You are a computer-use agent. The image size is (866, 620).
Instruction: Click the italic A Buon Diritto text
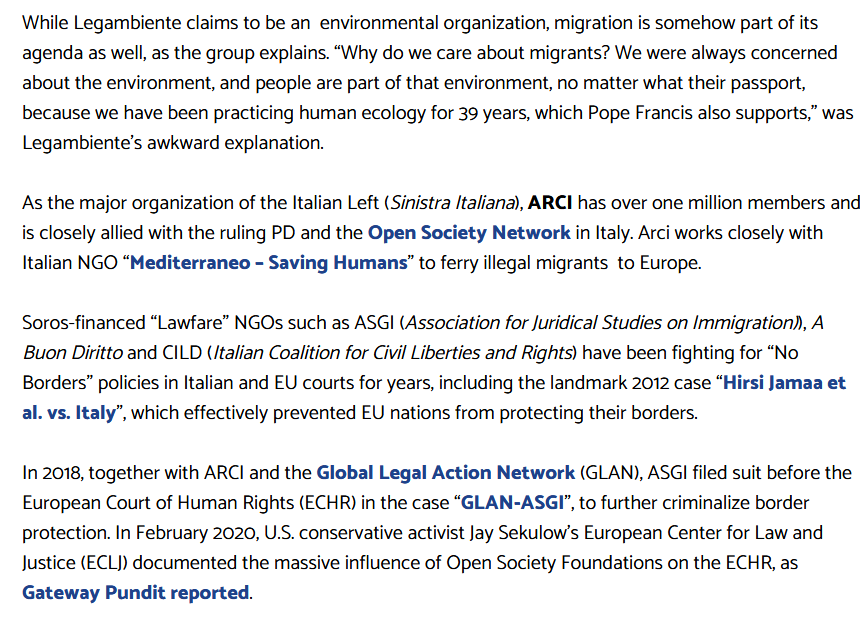[423, 337]
